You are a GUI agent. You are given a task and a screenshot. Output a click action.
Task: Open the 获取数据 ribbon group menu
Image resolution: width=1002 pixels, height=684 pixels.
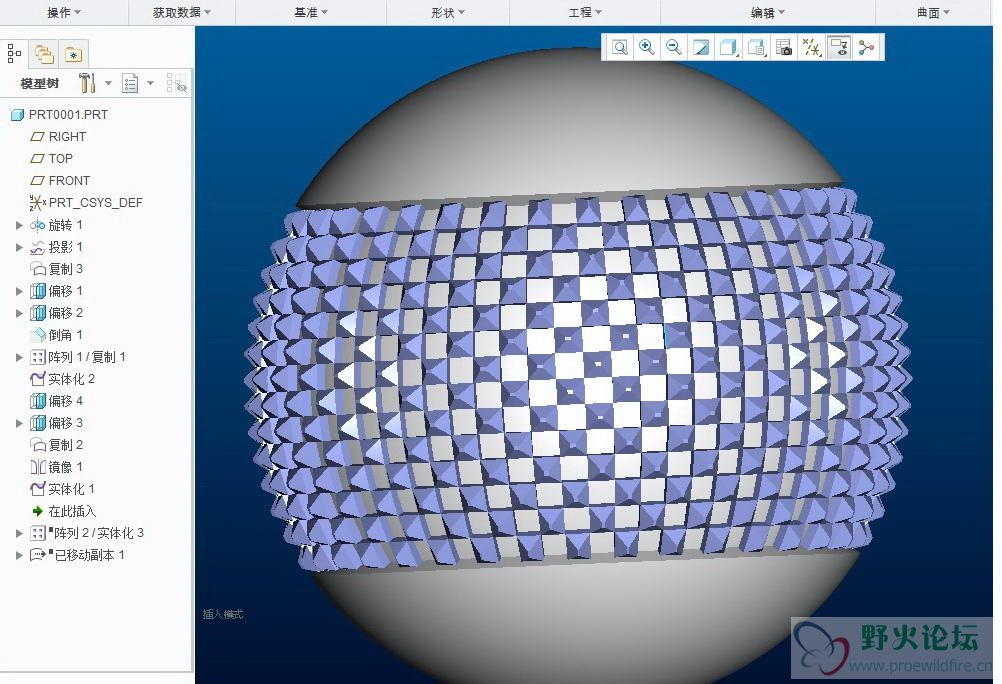pos(181,12)
